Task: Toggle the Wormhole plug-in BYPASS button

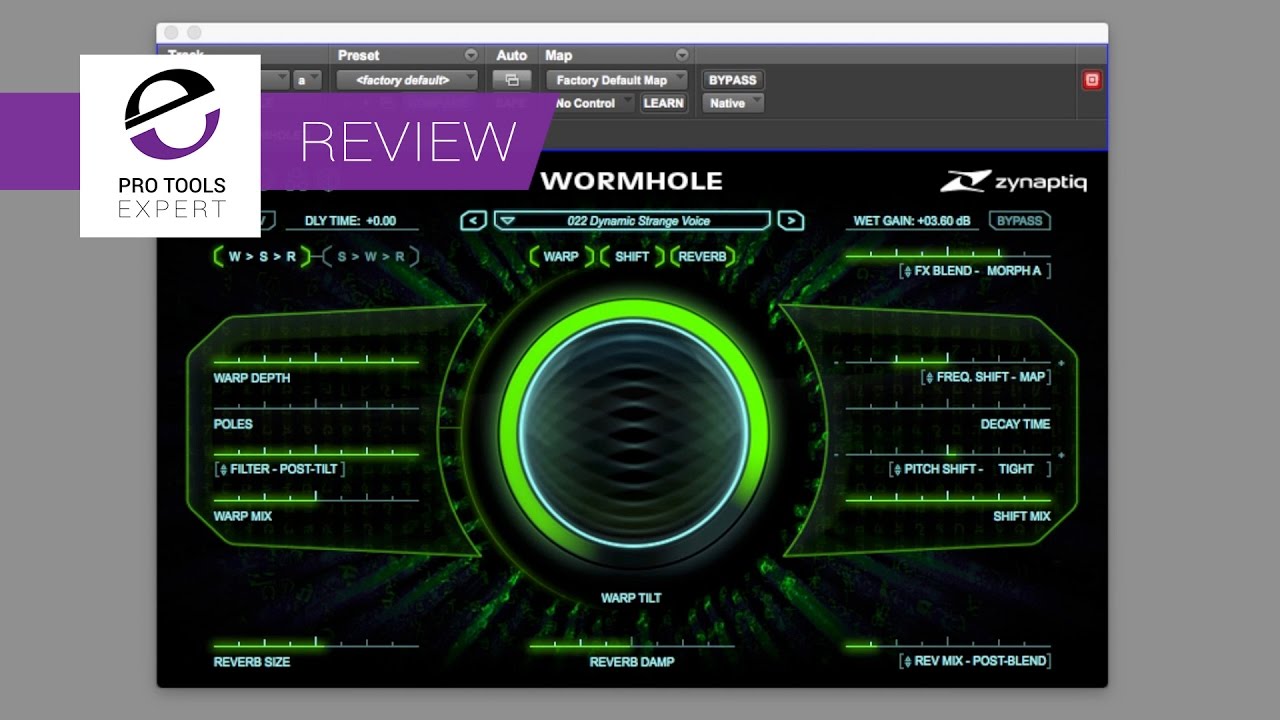Action: point(1019,221)
